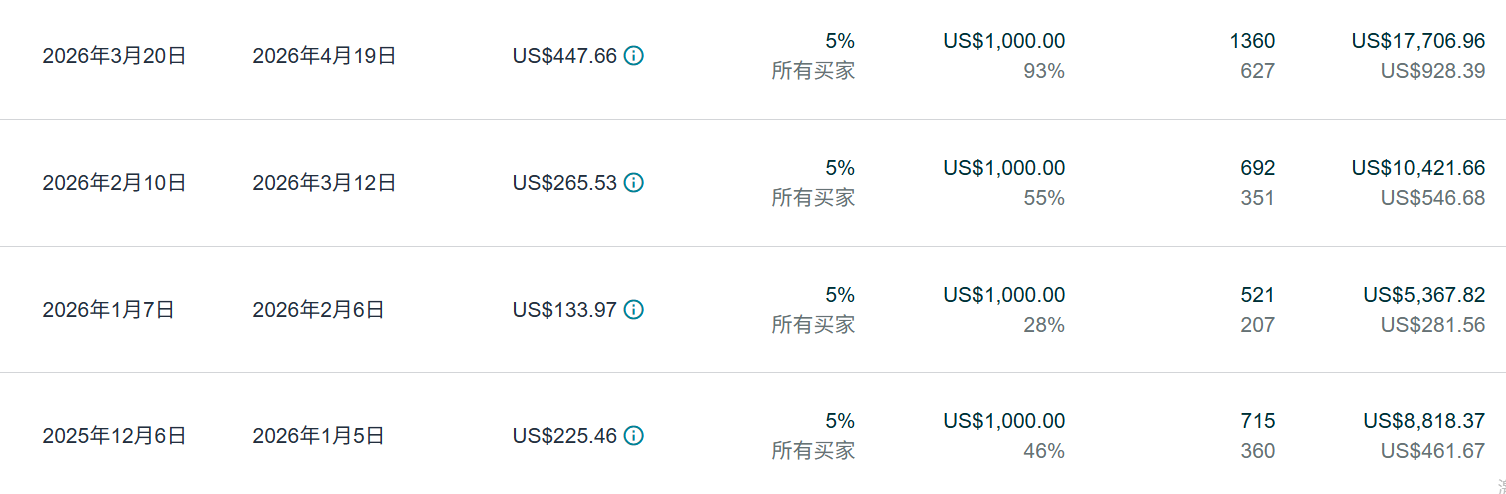
Task: Click the US$546.68 discount amount
Action: tap(1432, 198)
